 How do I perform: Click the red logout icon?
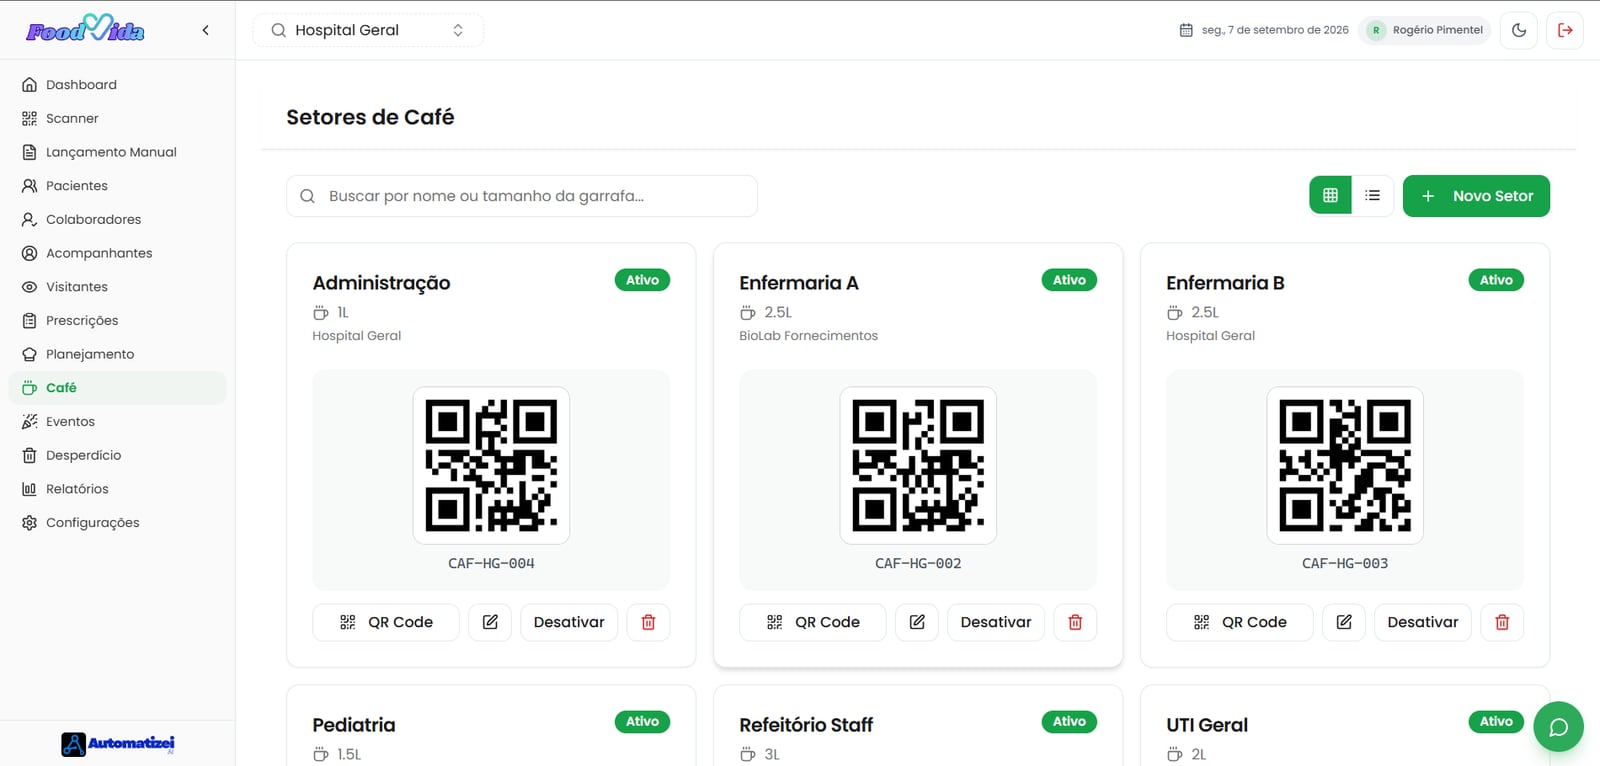(x=1565, y=30)
